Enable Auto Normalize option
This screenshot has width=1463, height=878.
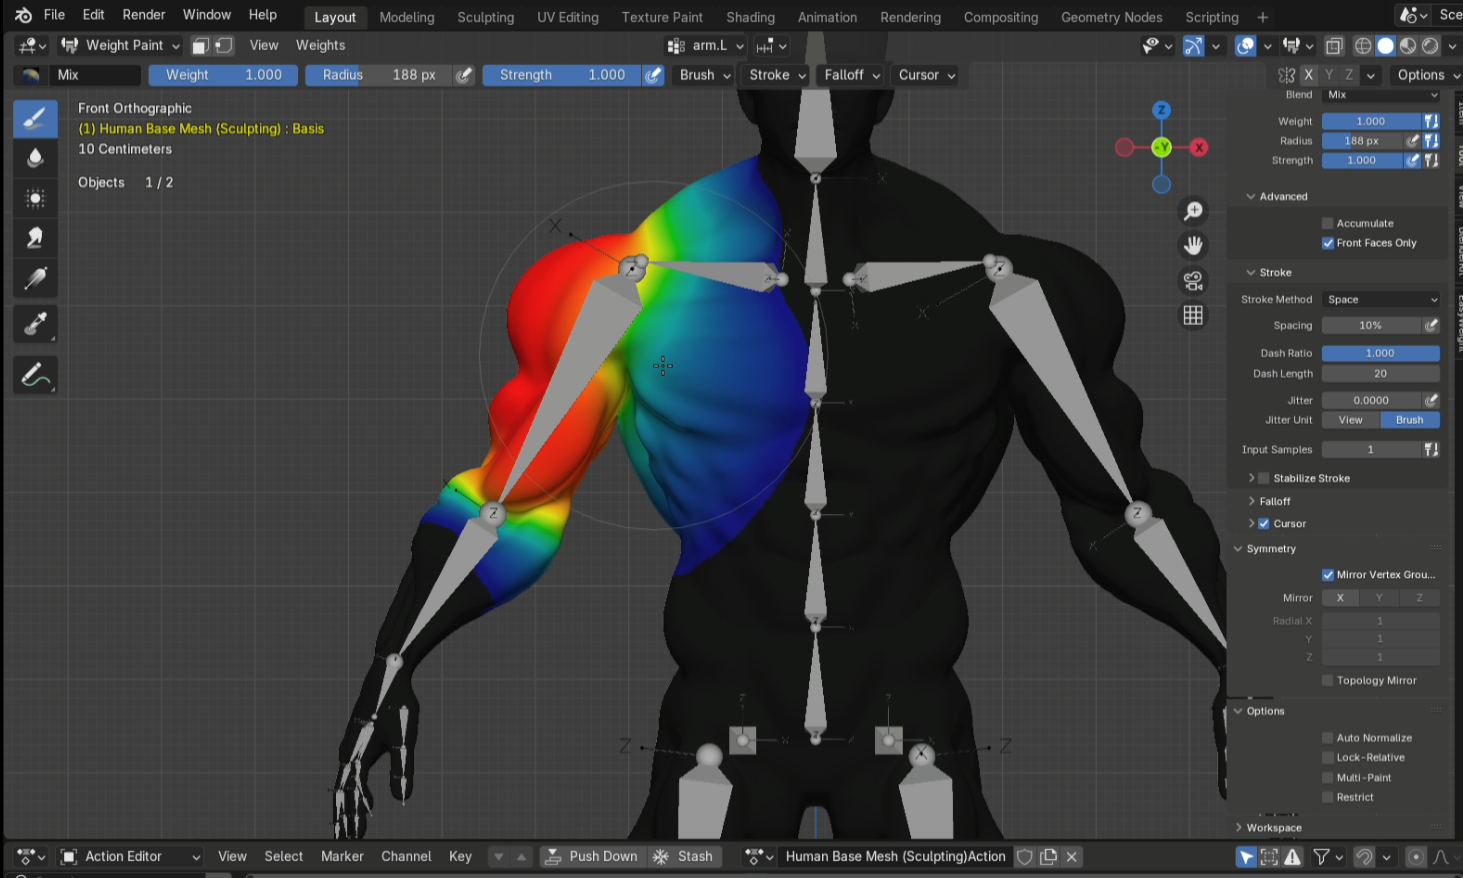1328,738
